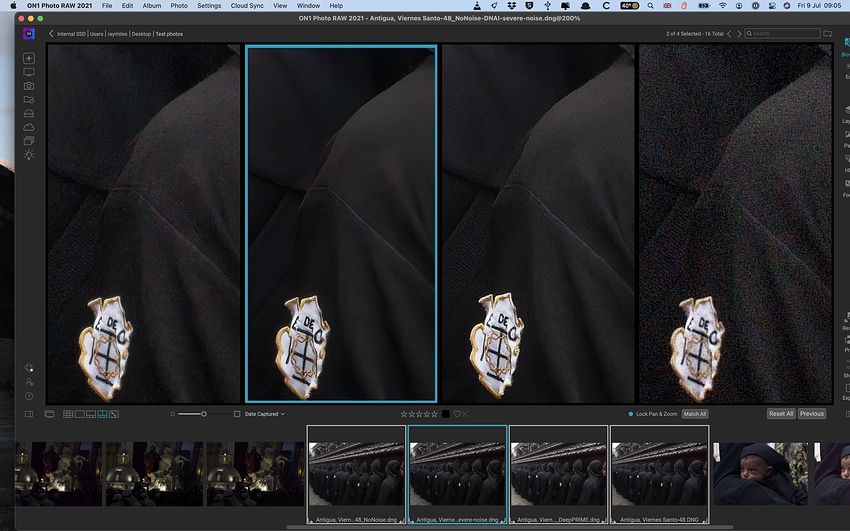The height and width of the screenshot is (531, 850).
Task: Select the DeepPRIME.dng filmstrip thumbnail
Action: coord(558,472)
